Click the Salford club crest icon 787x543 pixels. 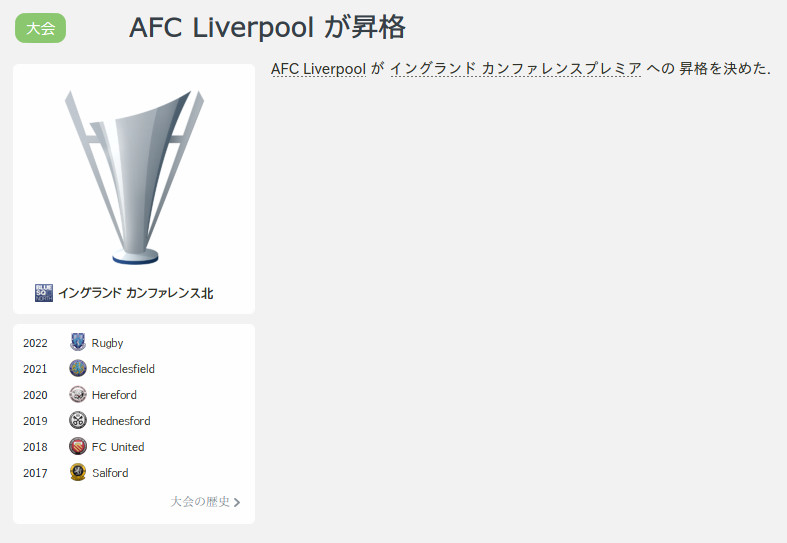[x=78, y=472]
